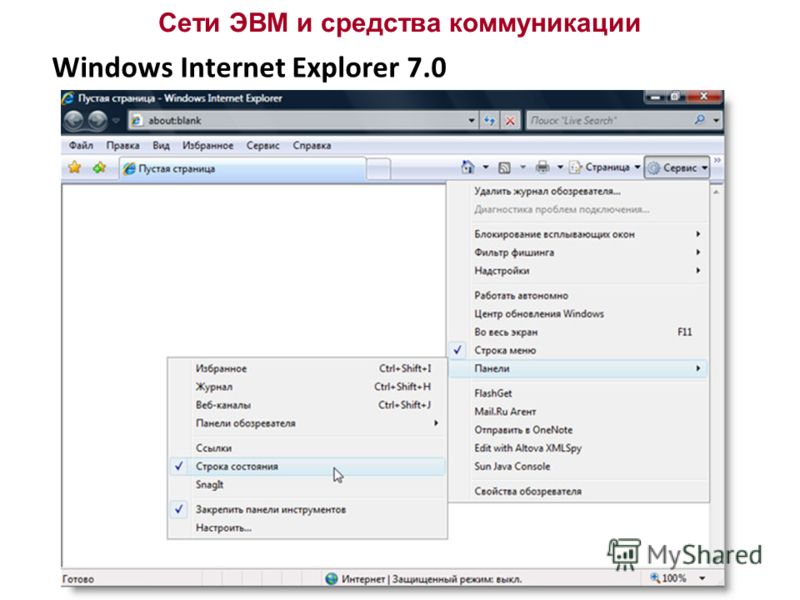The height and width of the screenshot is (600, 800).
Task: Open recent pages dropdown beside Forward button
Action: click(x=116, y=121)
